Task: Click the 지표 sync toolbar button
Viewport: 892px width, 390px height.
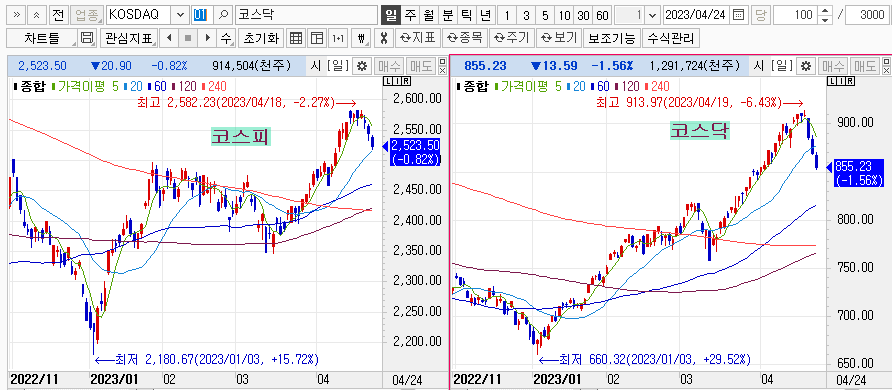Action: pos(418,39)
